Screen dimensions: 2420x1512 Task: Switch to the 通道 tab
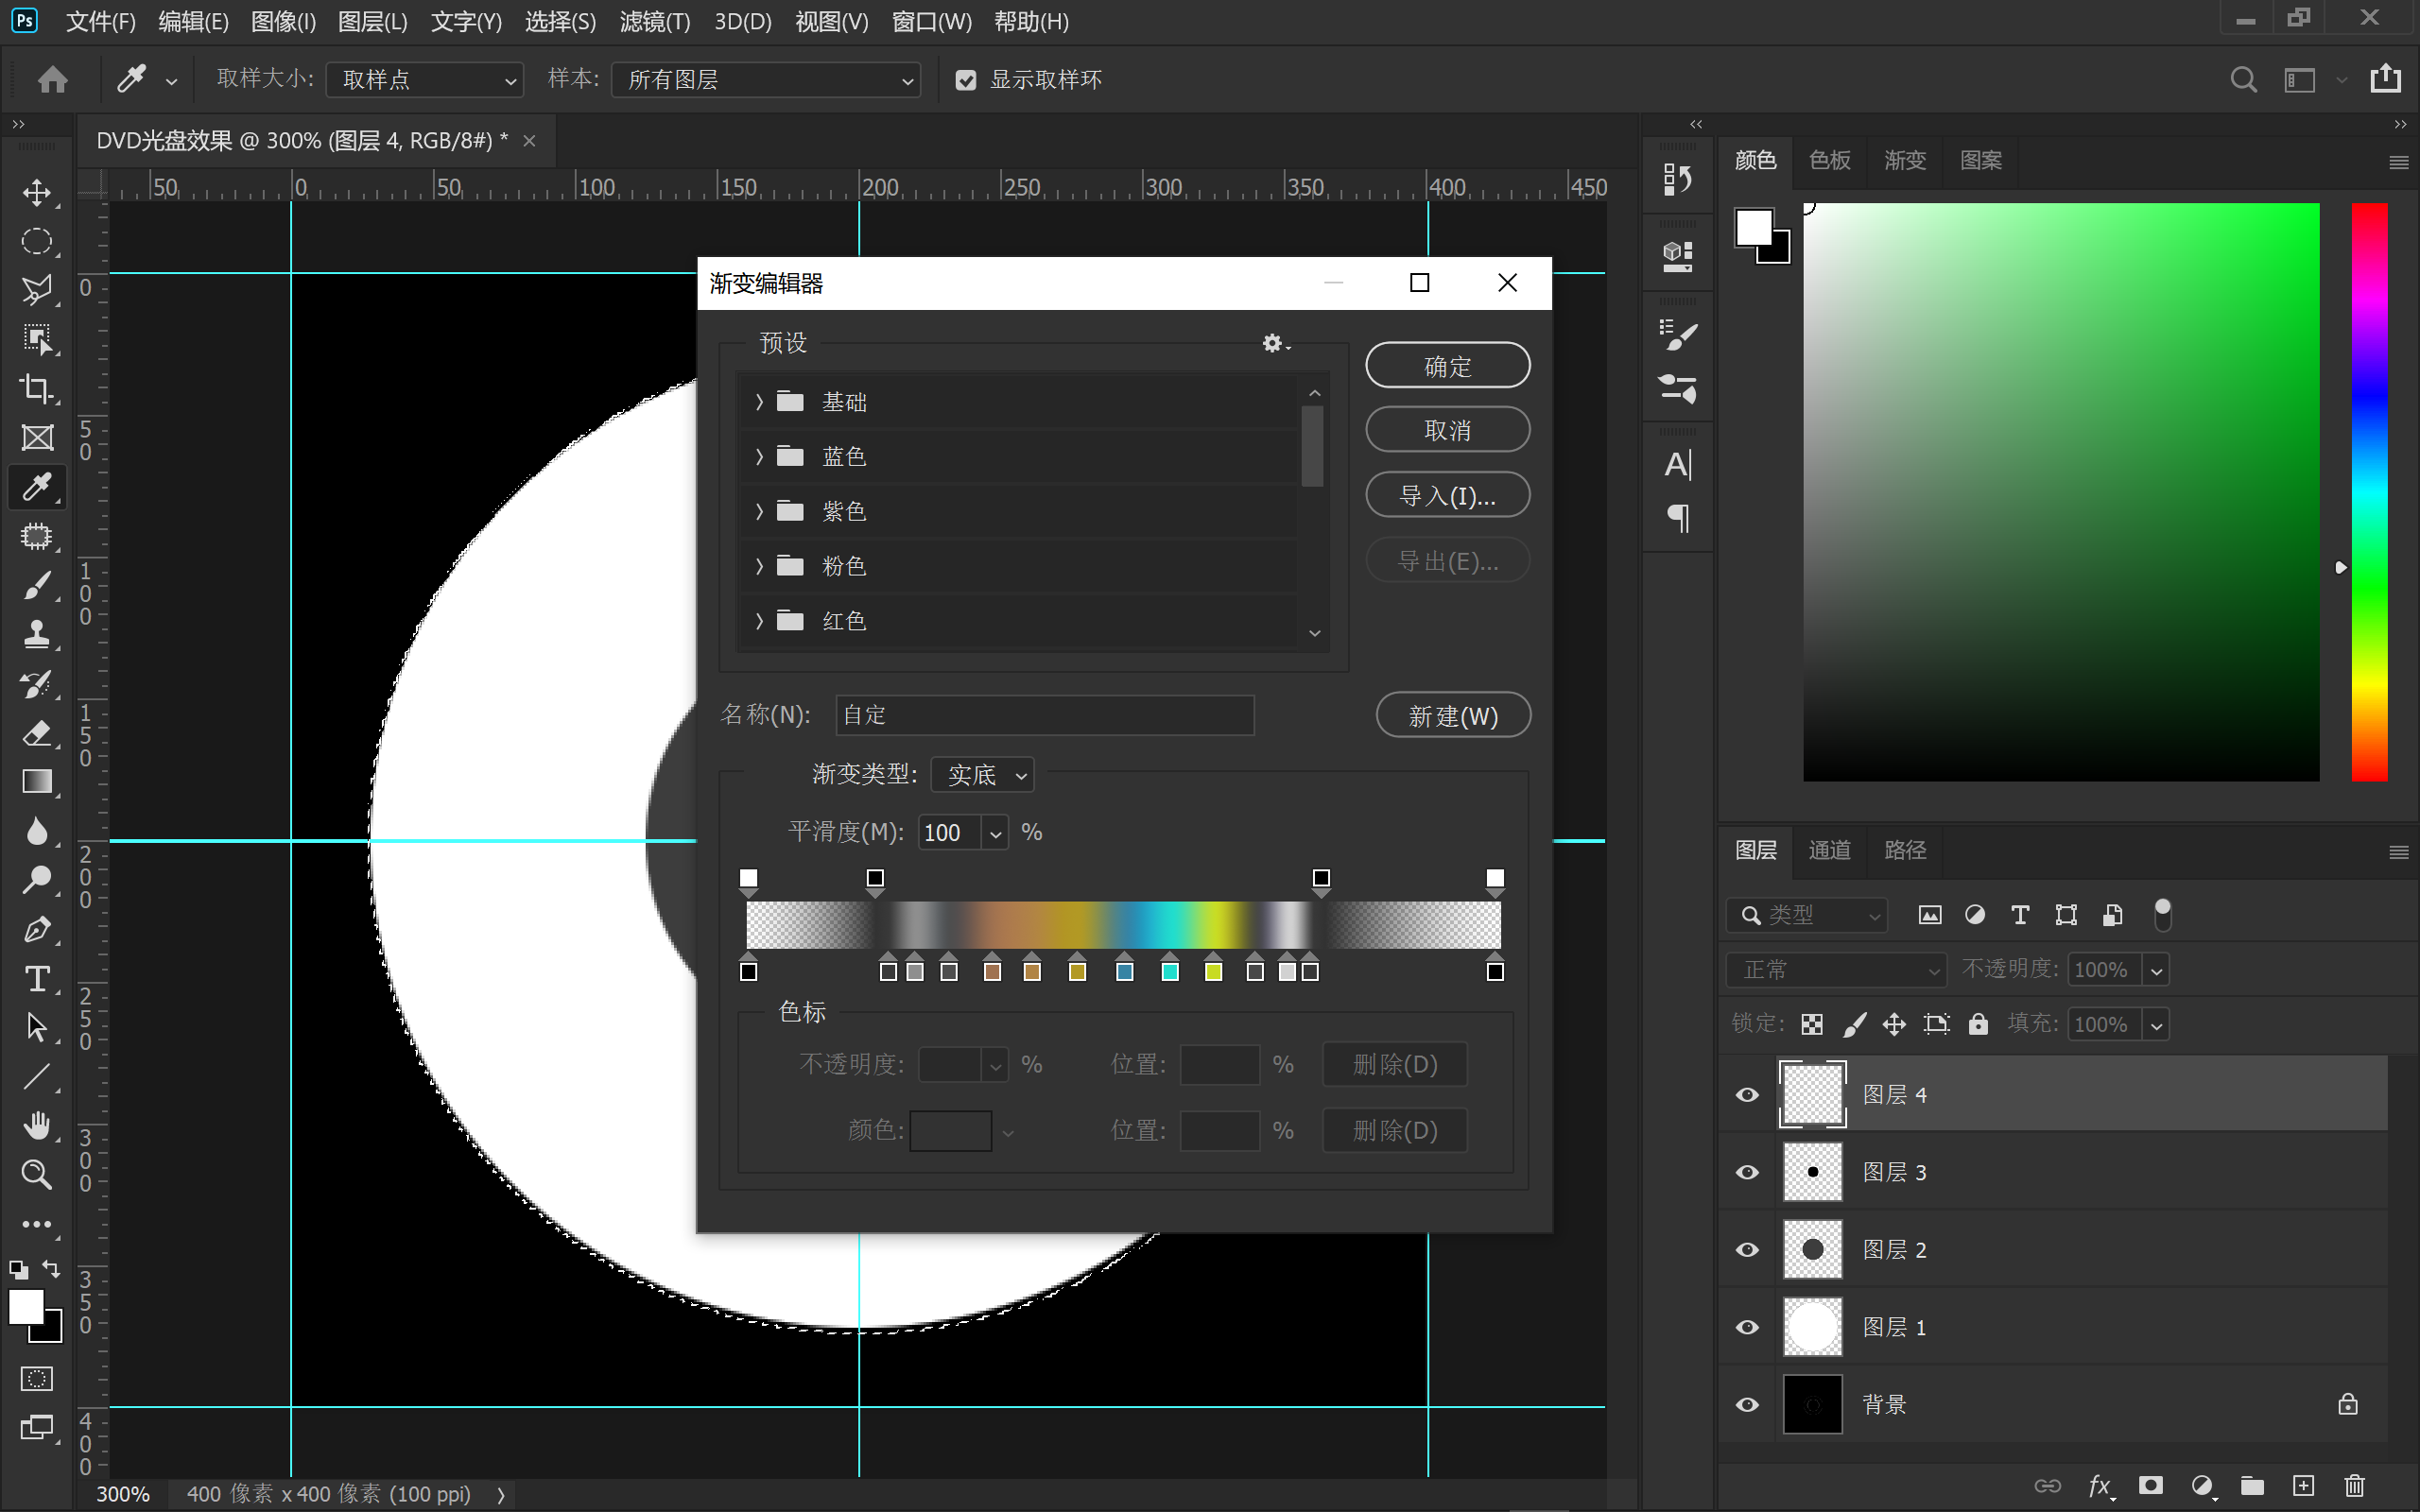tap(1829, 850)
